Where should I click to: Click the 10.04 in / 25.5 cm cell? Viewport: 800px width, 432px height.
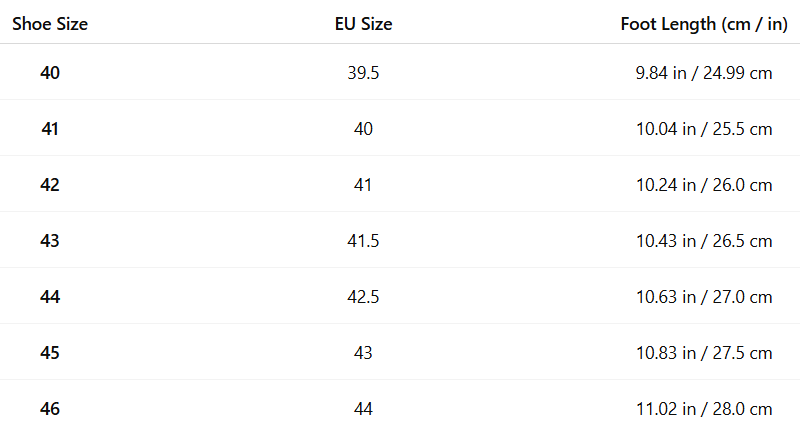(x=704, y=129)
